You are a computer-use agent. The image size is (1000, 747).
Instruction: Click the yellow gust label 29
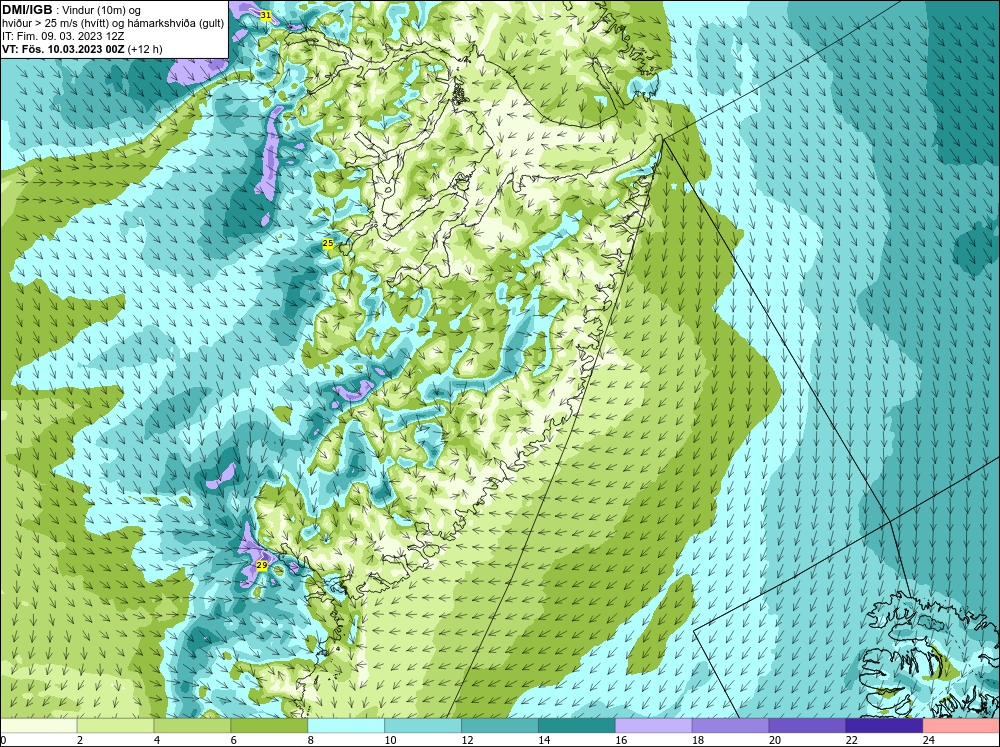click(x=261, y=565)
